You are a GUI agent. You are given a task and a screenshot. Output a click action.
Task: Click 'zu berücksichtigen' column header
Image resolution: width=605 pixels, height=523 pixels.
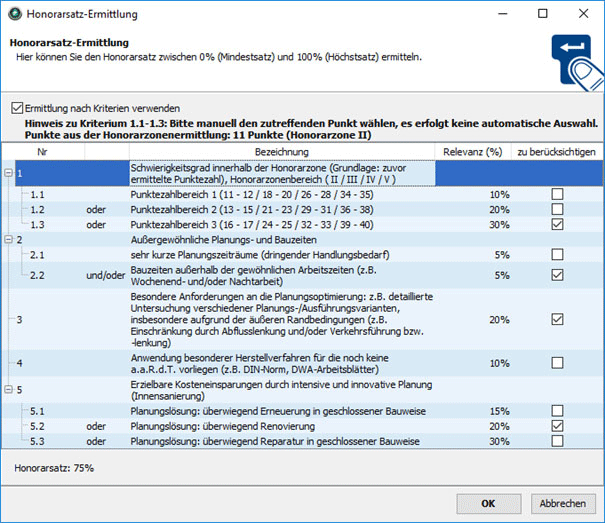point(556,152)
